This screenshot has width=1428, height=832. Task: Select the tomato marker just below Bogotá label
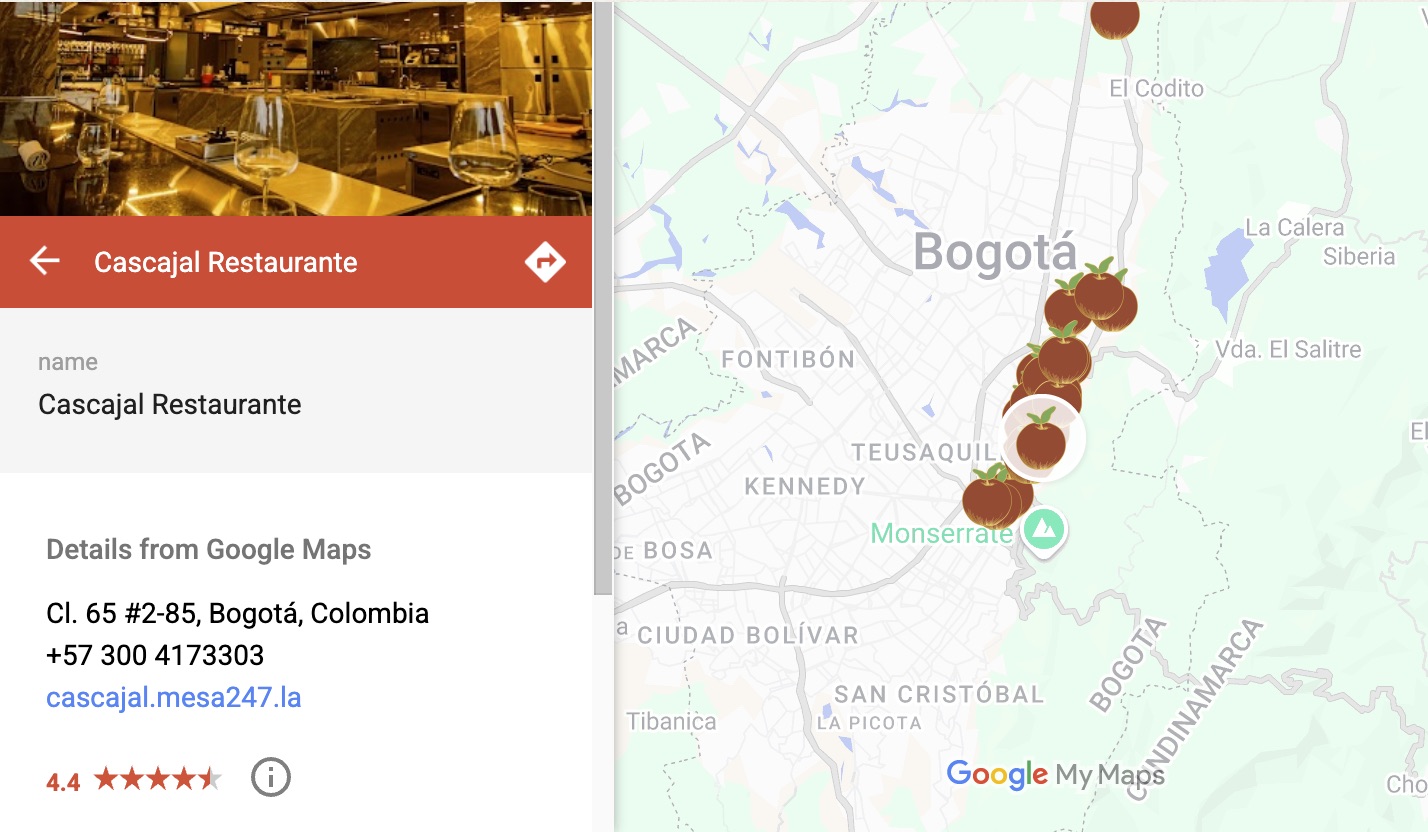tap(1100, 289)
